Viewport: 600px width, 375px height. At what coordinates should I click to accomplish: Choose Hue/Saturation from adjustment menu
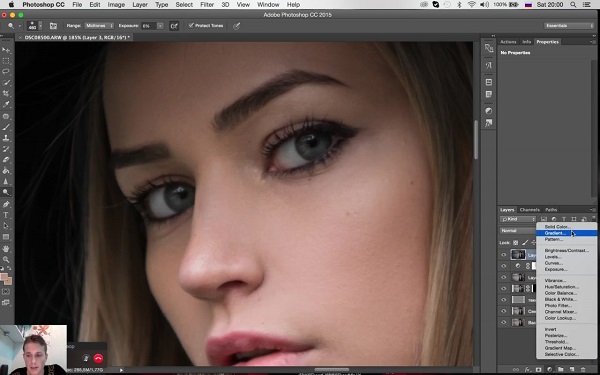(x=561, y=287)
